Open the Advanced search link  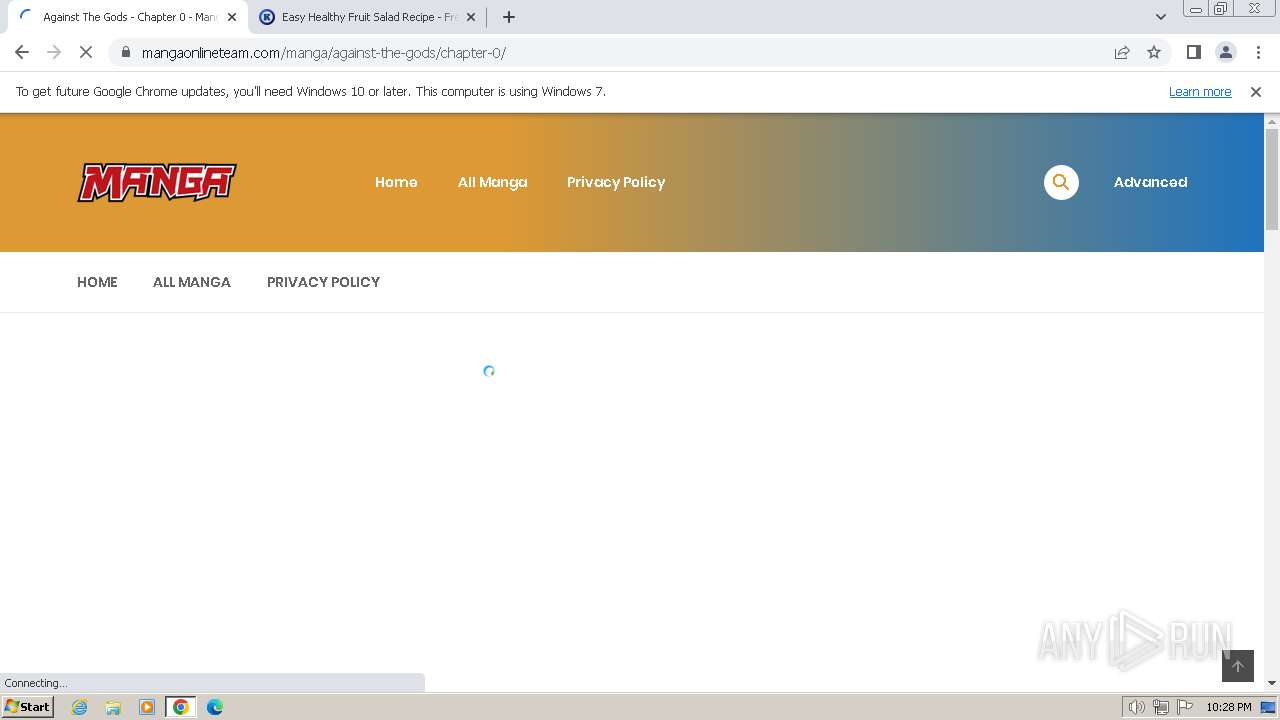(x=1150, y=182)
